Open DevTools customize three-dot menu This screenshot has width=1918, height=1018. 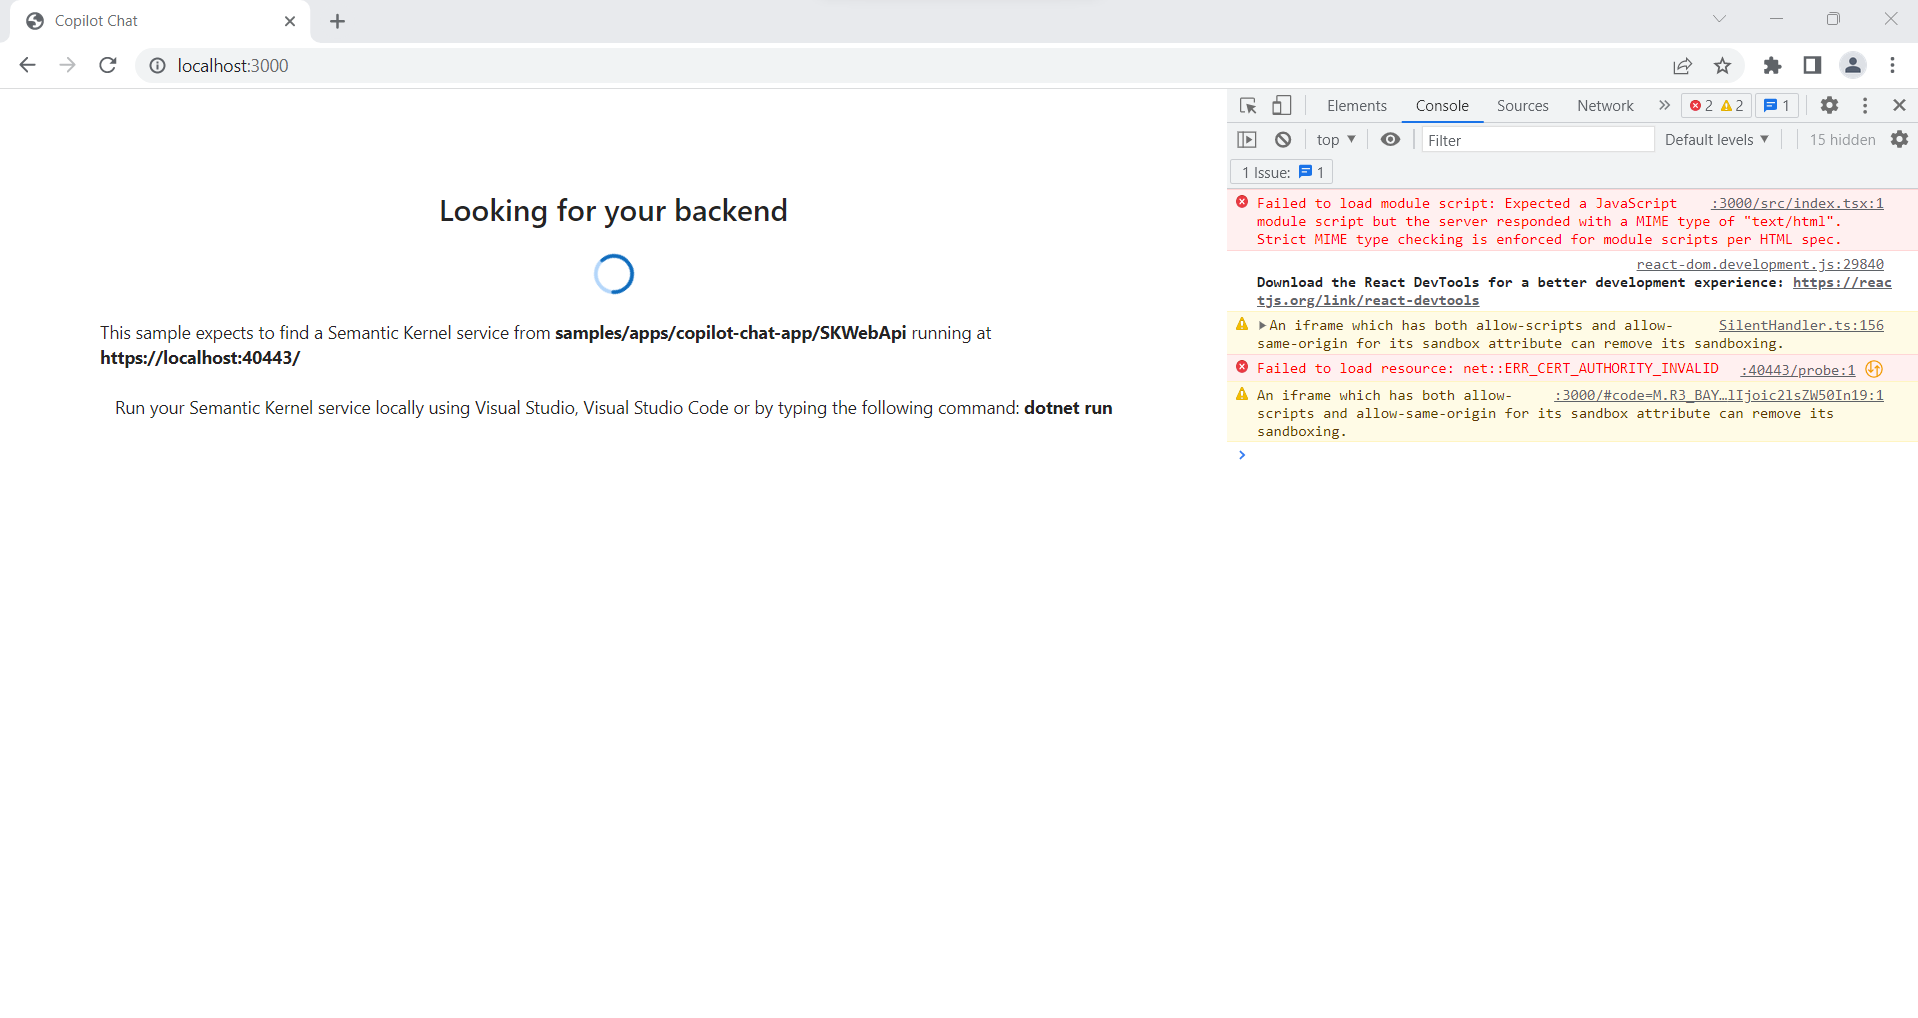point(1865,105)
